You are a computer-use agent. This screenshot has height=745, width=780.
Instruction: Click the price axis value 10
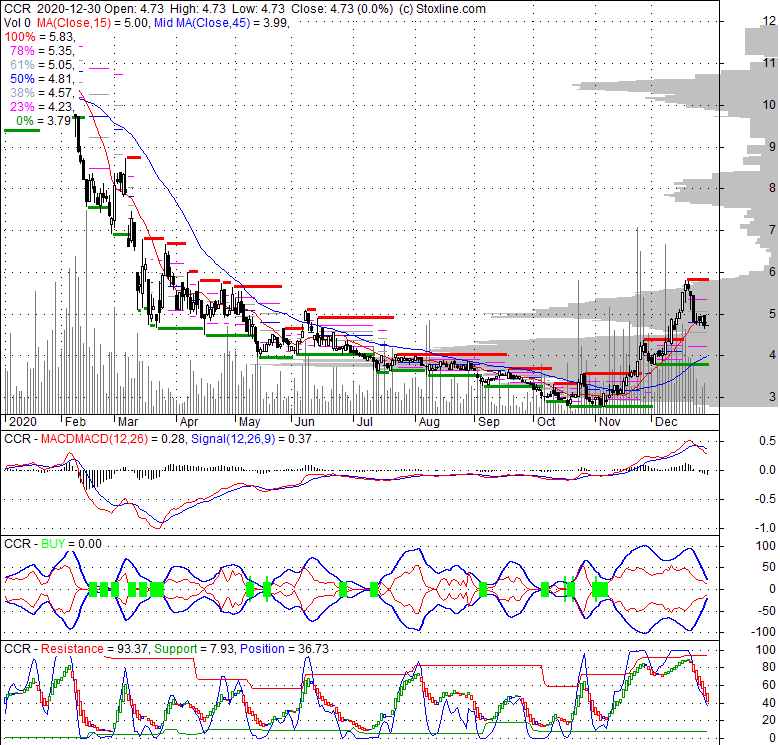pos(769,104)
